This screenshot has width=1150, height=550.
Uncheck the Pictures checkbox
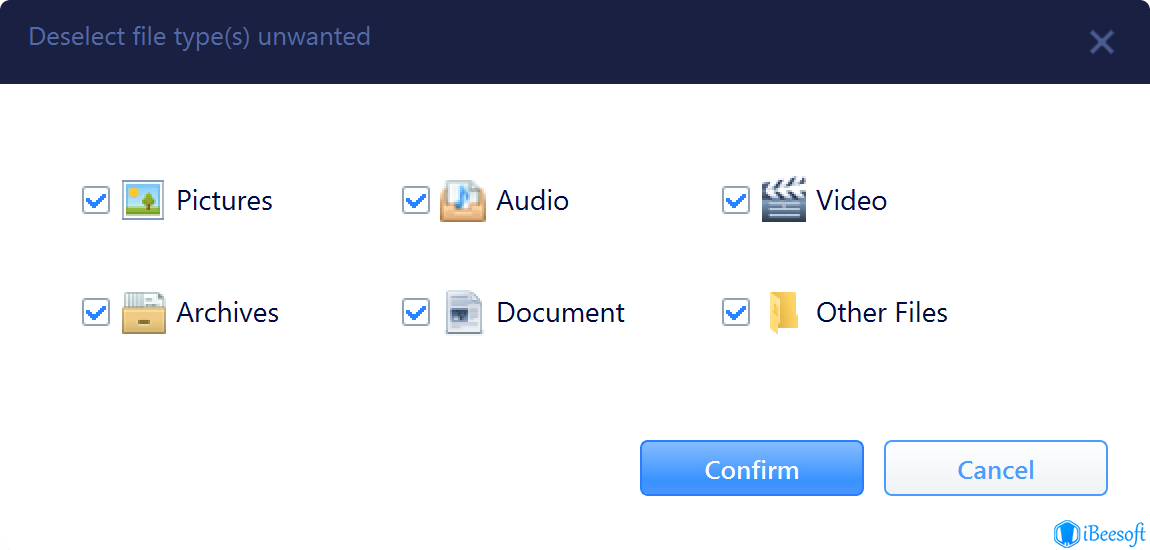click(95, 200)
